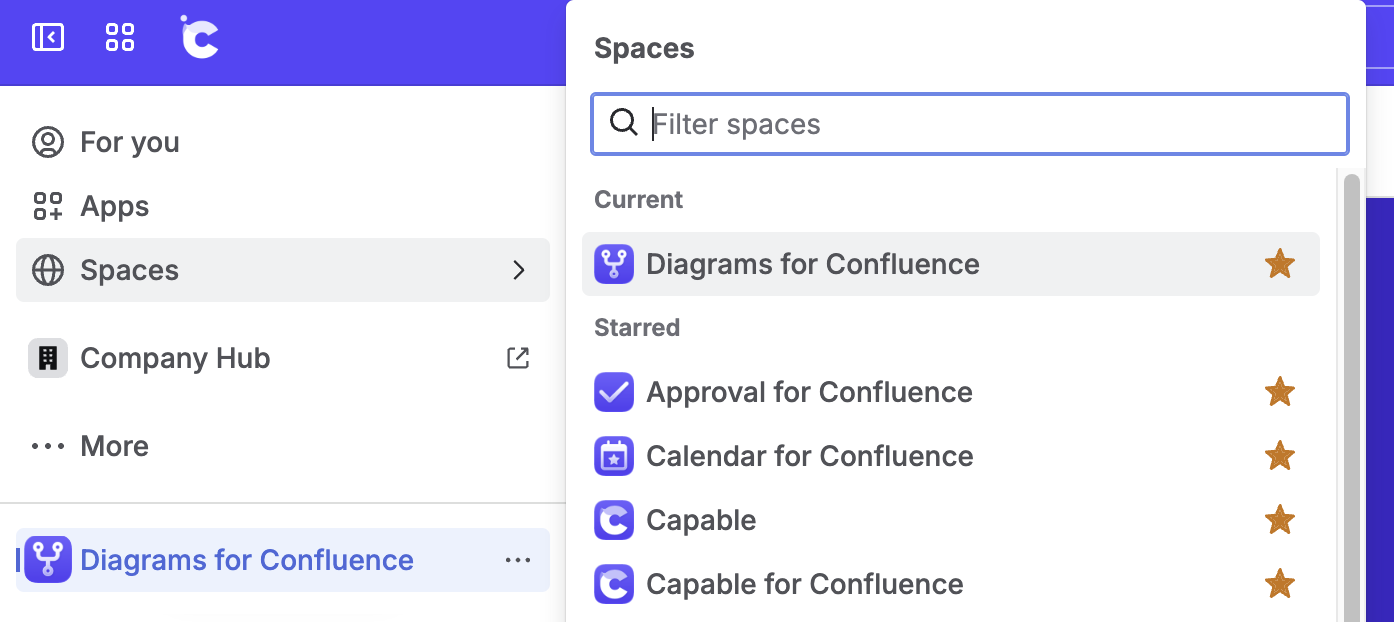This screenshot has width=1394, height=622.
Task: Expand the Spaces chevron arrow
Action: (518, 270)
